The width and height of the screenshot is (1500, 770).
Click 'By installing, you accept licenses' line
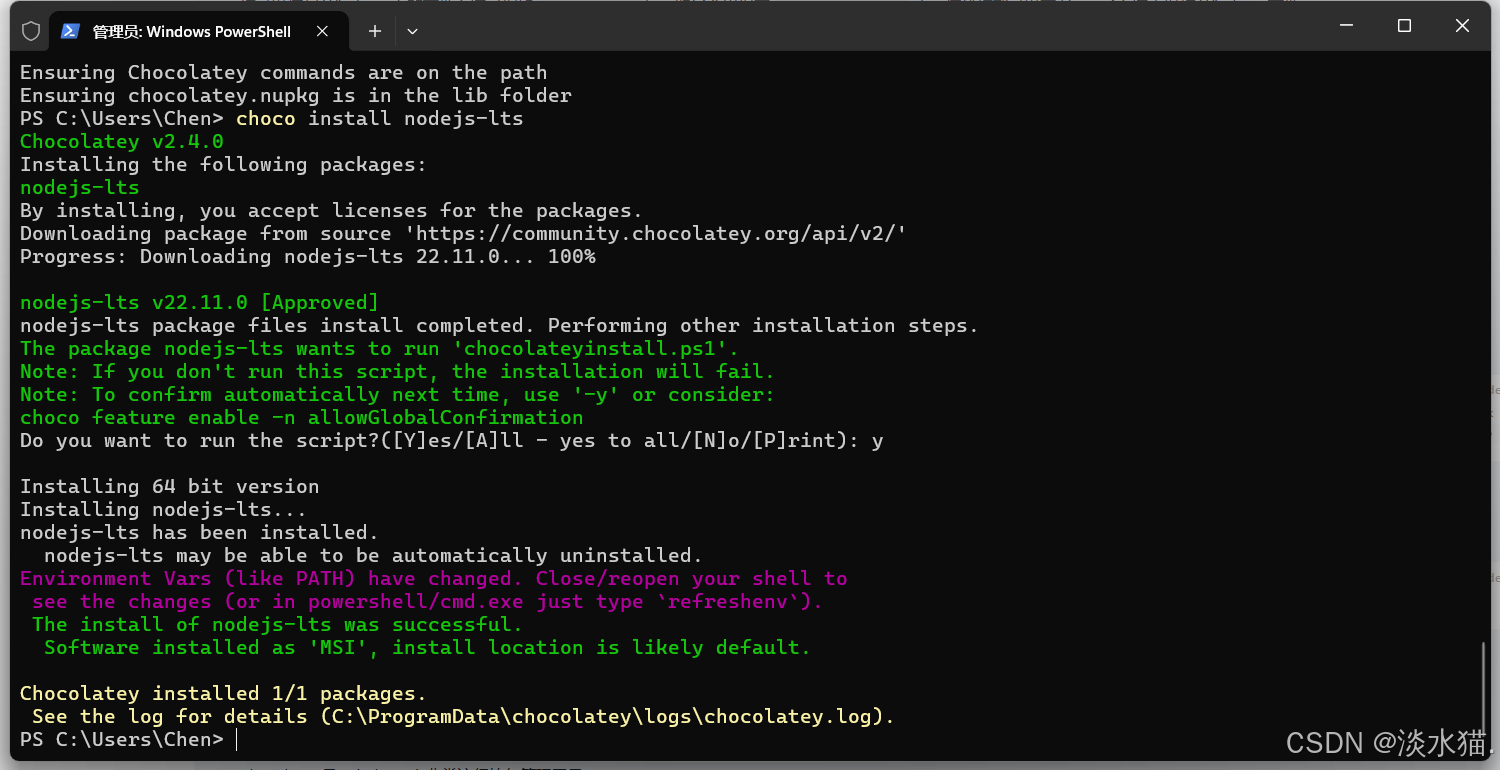pos(331,211)
